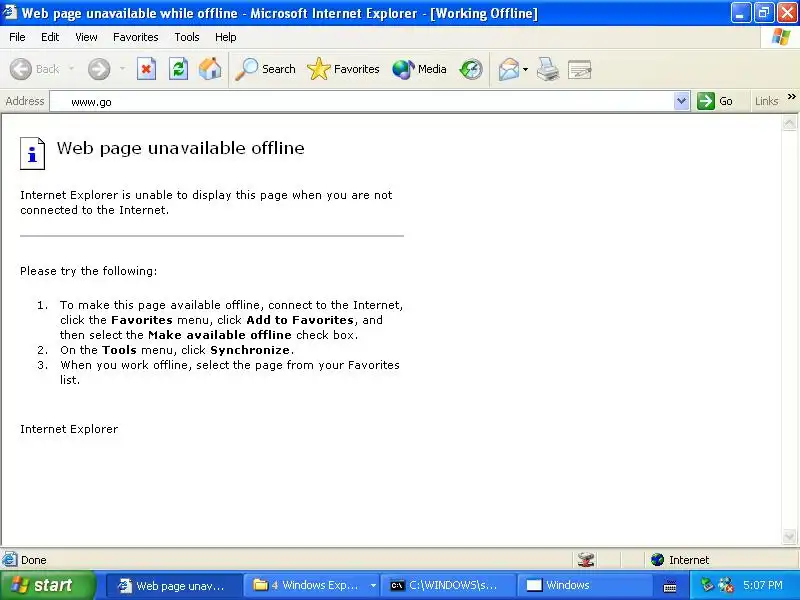800x600 pixels.
Task: Open the Tools menu
Action: pos(187,37)
